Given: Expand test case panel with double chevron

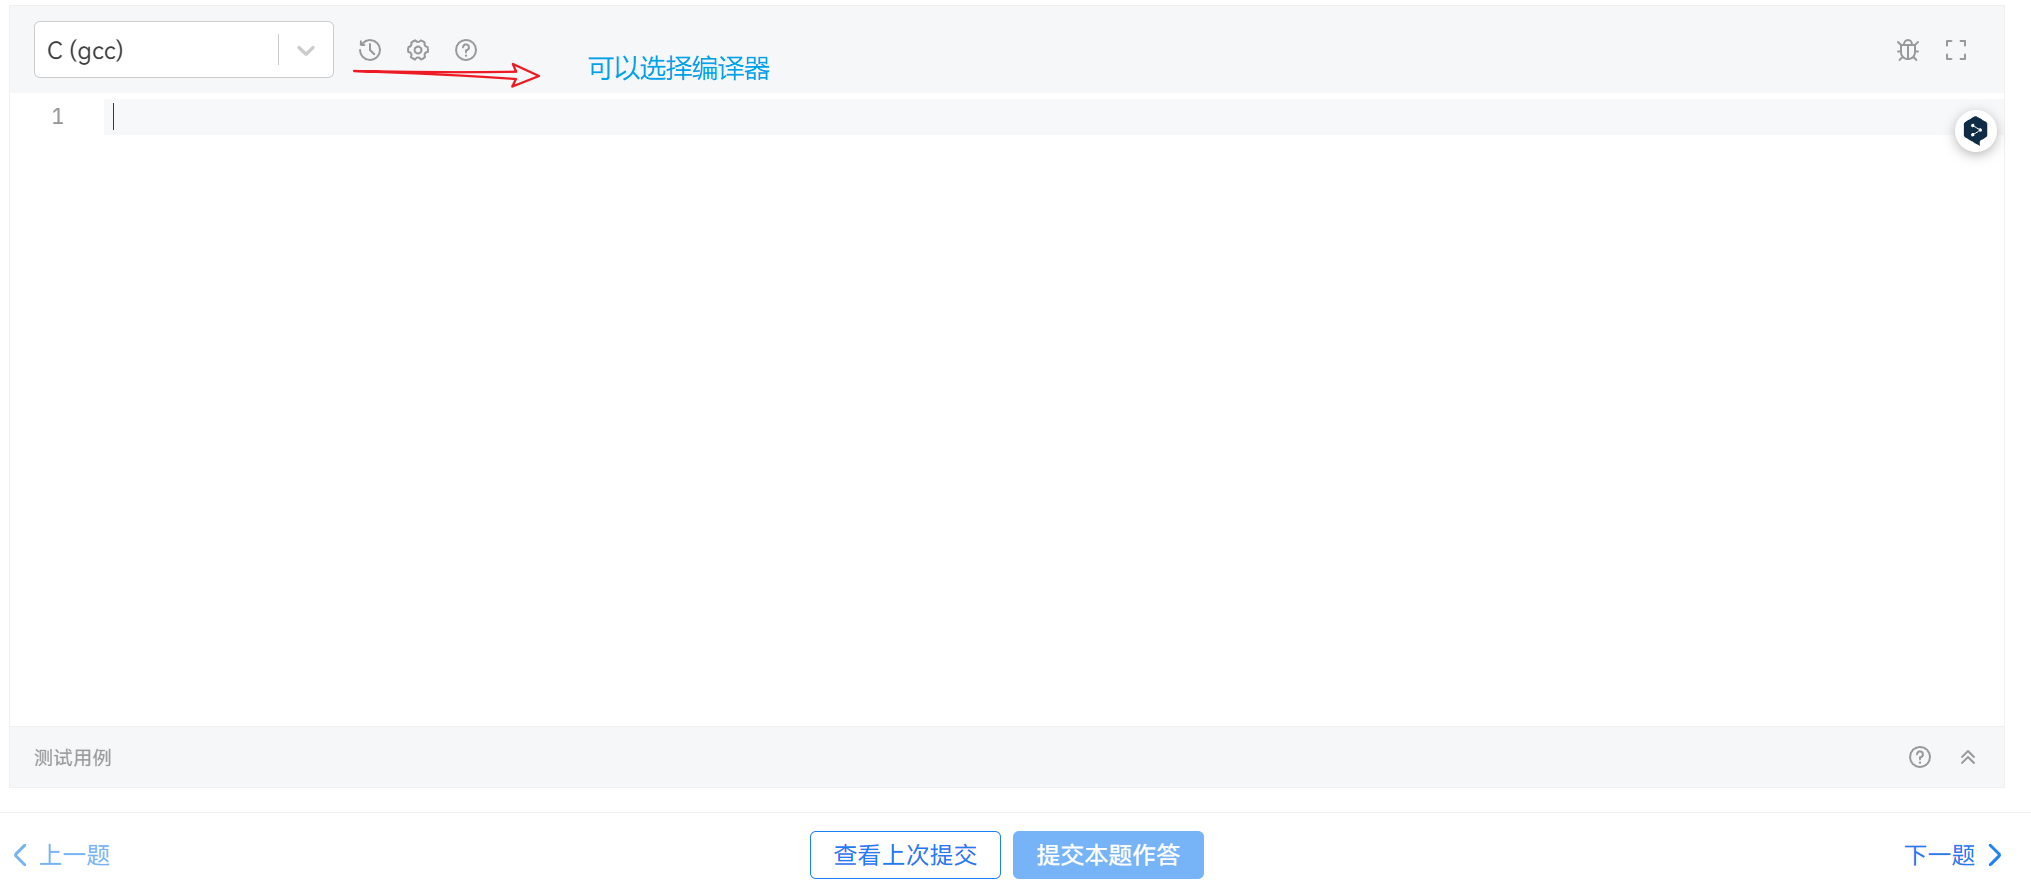Looking at the screenshot, I should click(x=1968, y=757).
